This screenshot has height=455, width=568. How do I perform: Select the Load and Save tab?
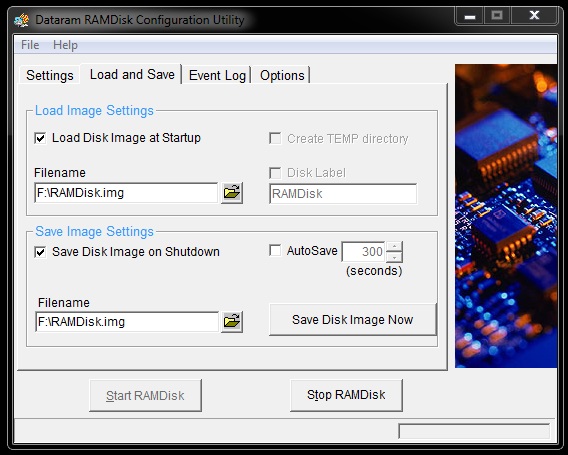(x=132, y=75)
